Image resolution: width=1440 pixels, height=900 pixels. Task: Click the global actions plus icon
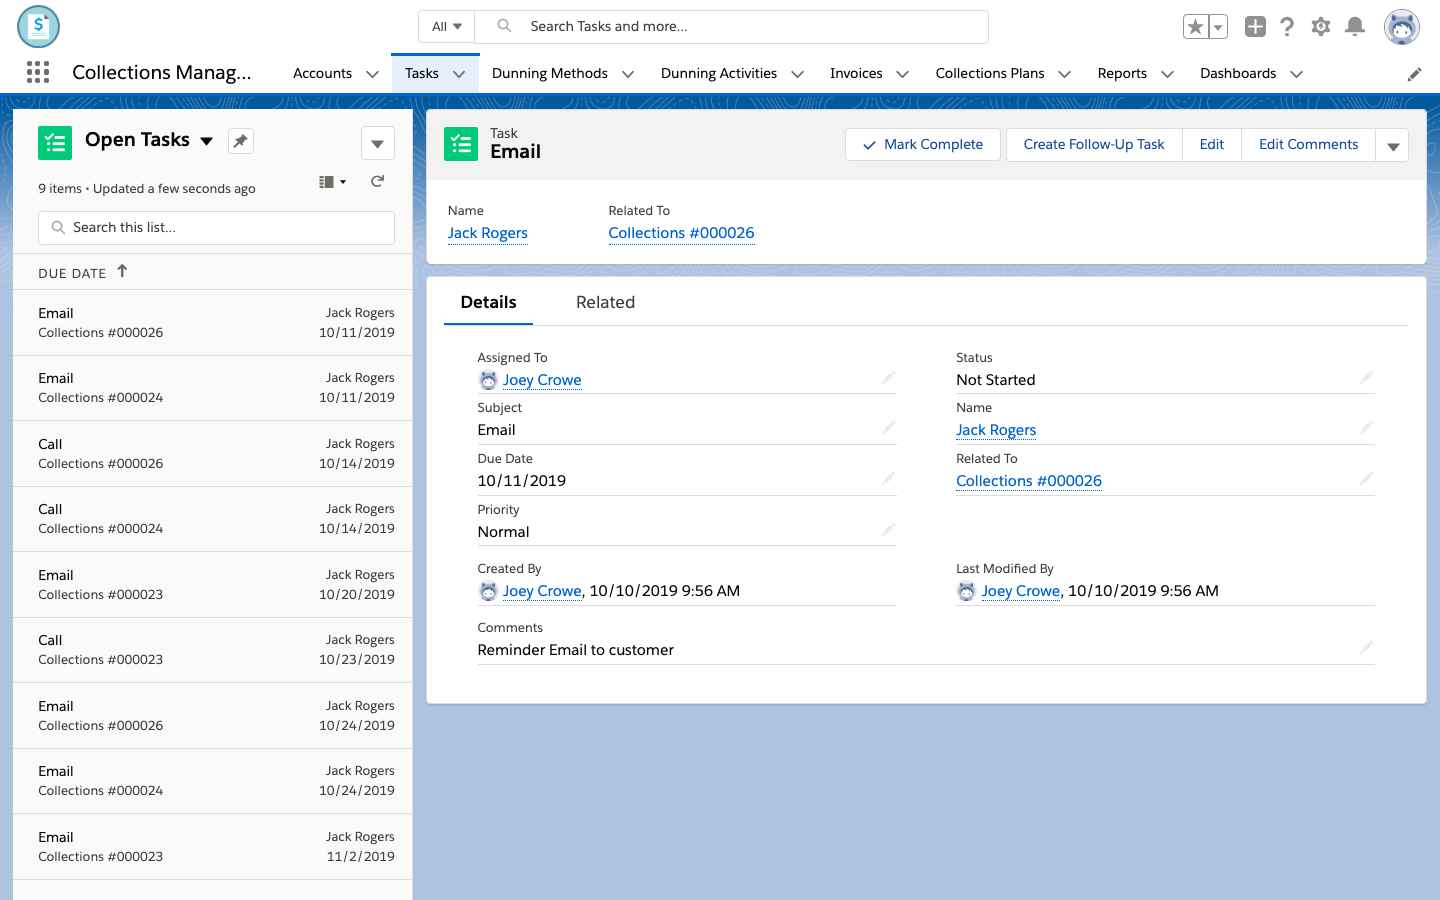coord(1255,27)
